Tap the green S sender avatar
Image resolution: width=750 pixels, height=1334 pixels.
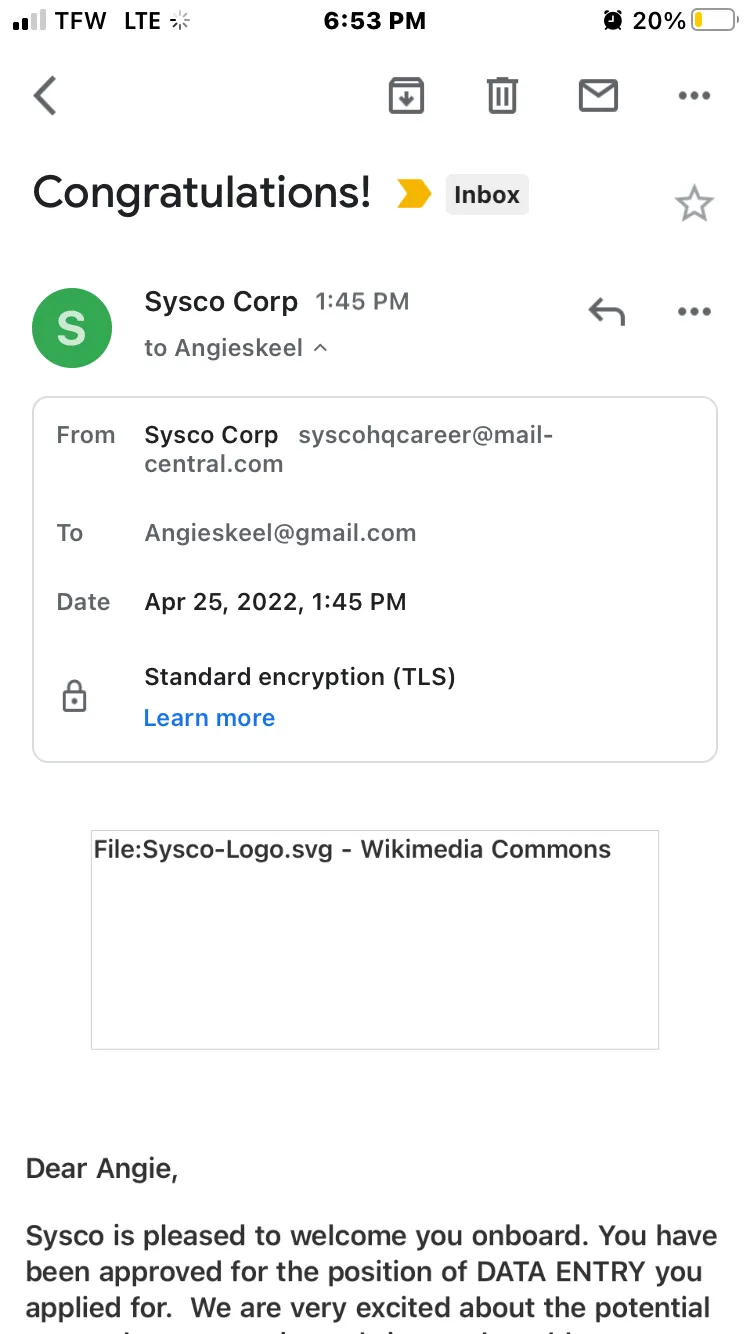(x=72, y=328)
